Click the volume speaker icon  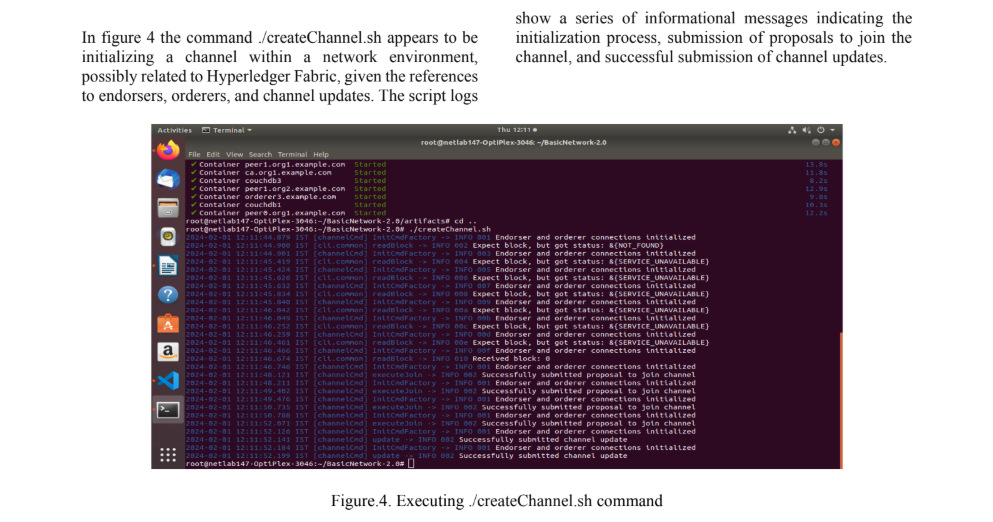coord(806,130)
